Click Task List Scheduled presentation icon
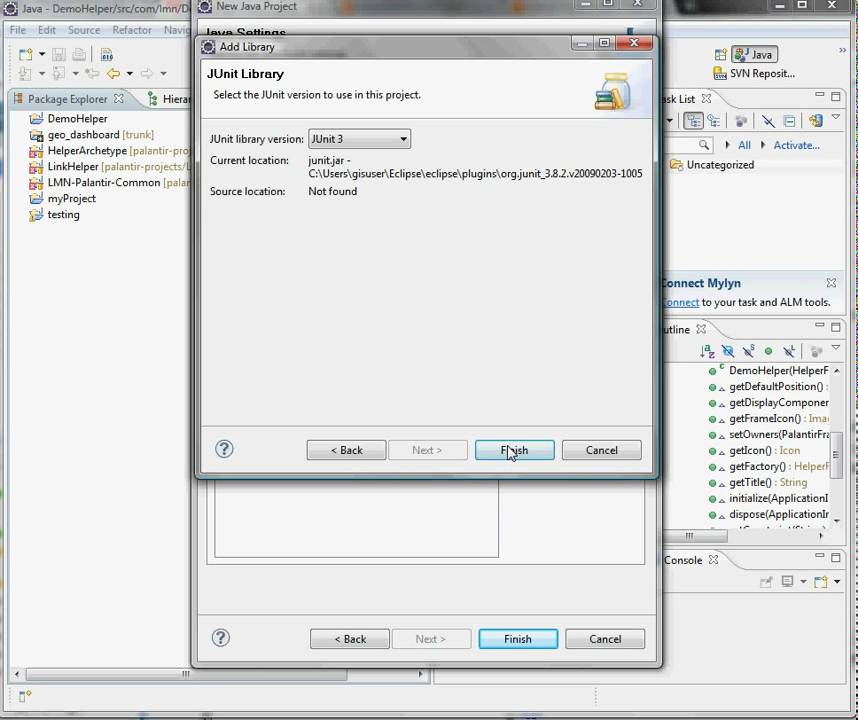This screenshot has width=858, height=720. coord(714,120)
